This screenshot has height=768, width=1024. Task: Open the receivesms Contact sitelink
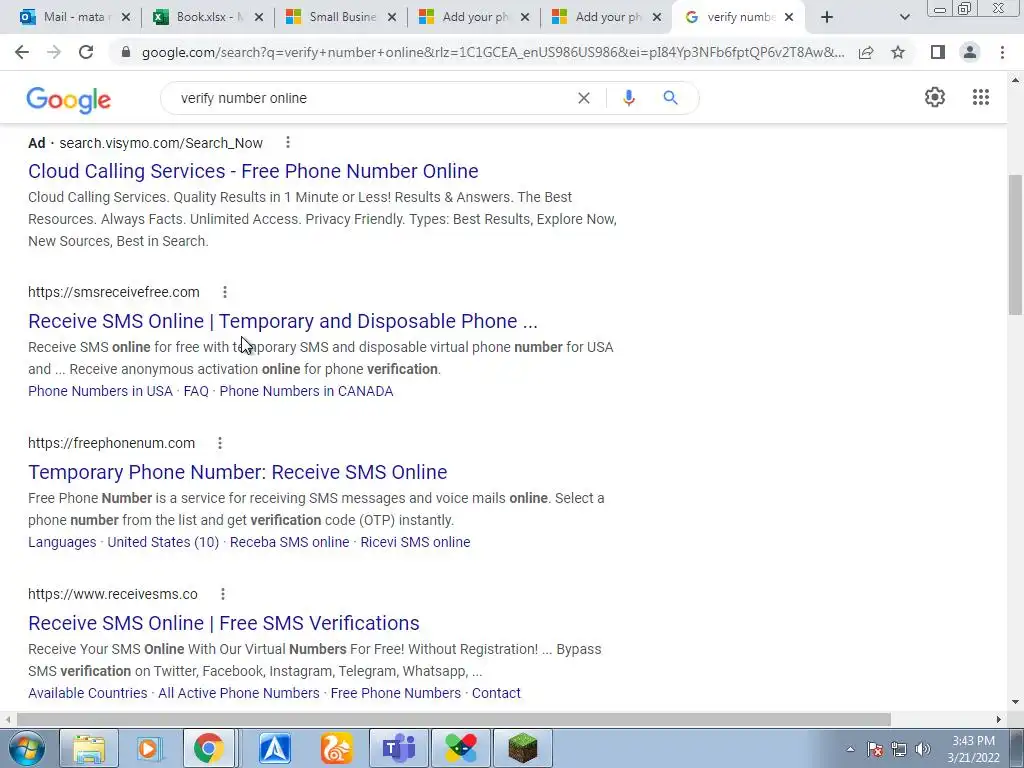pyautogui.click(x=496, y=693)
